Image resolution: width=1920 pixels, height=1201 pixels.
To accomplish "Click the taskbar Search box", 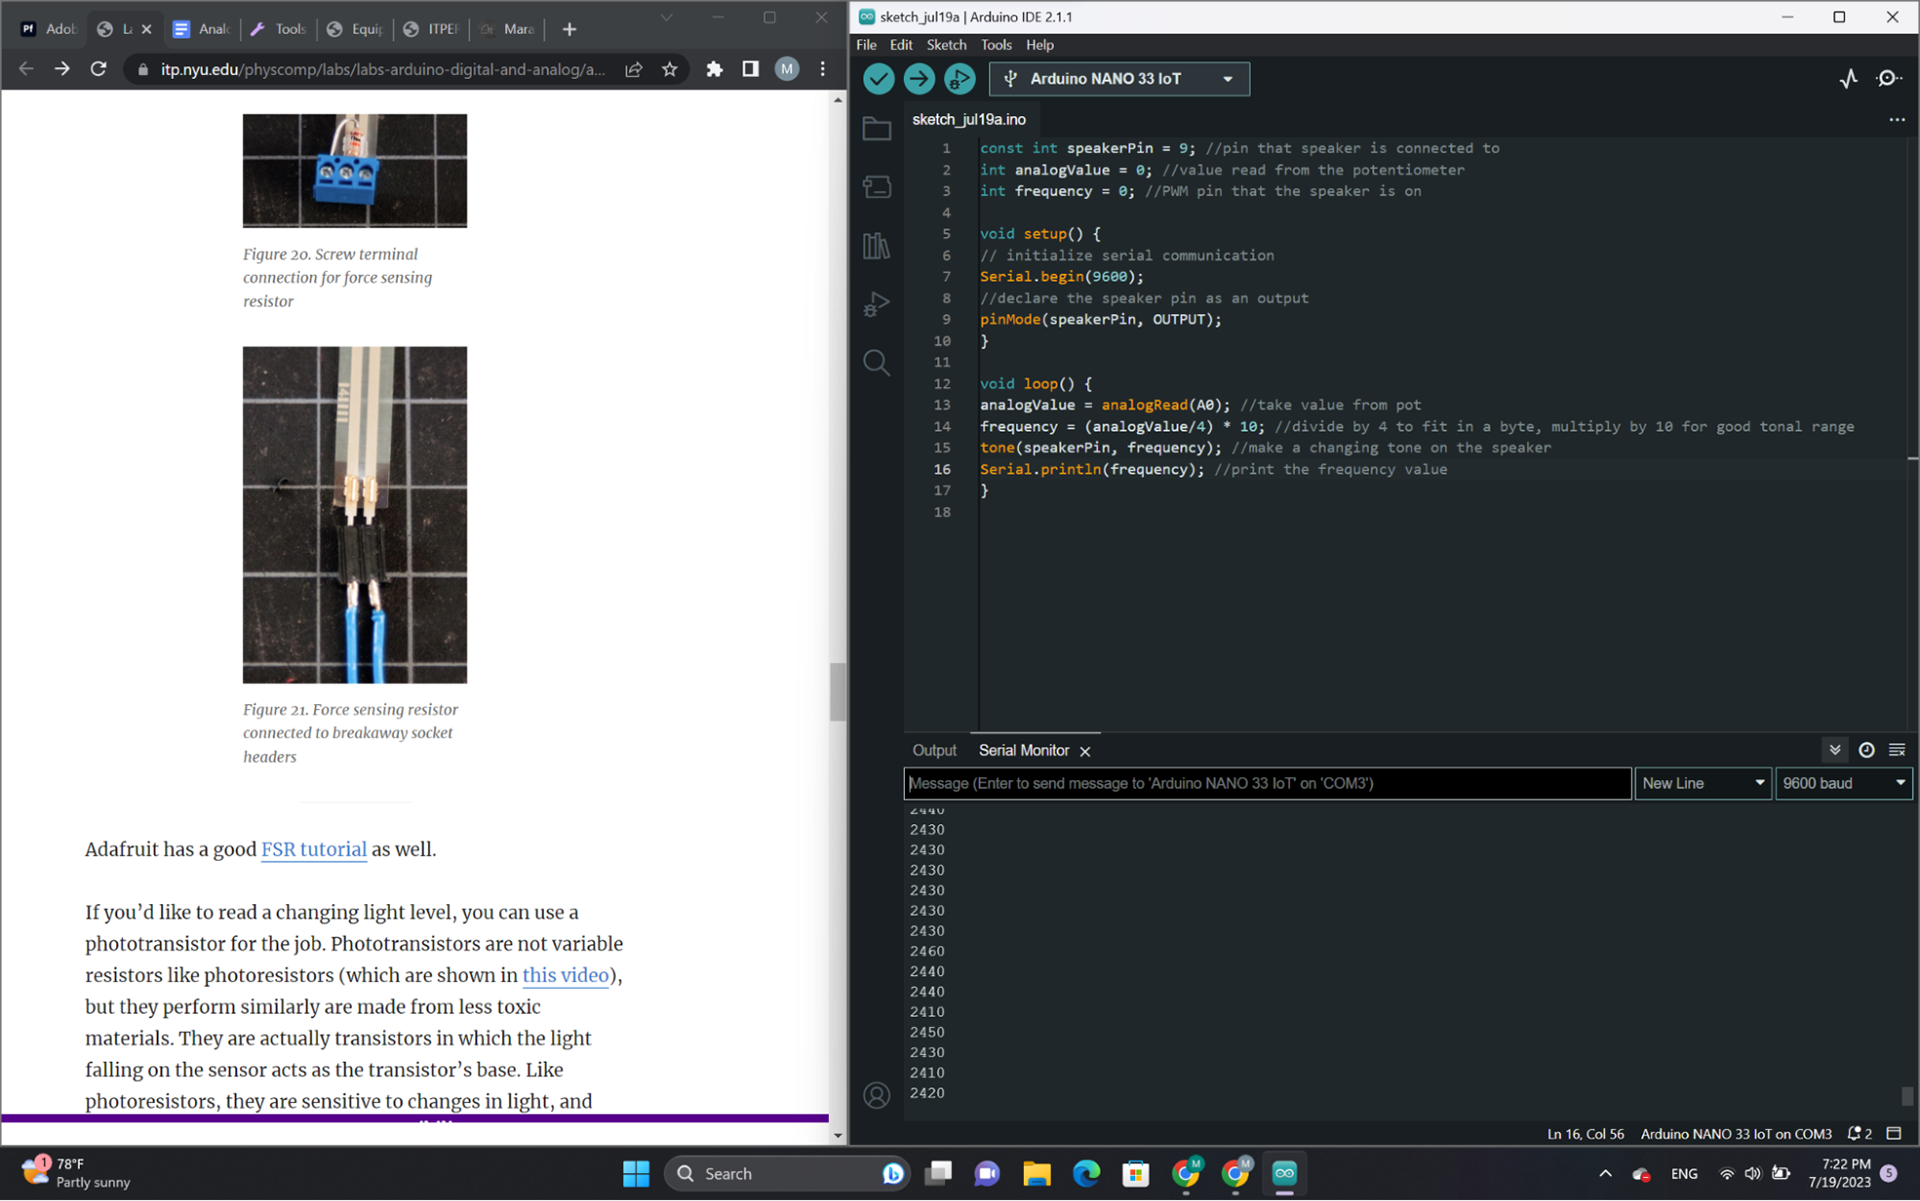I will pos(786,1174).
